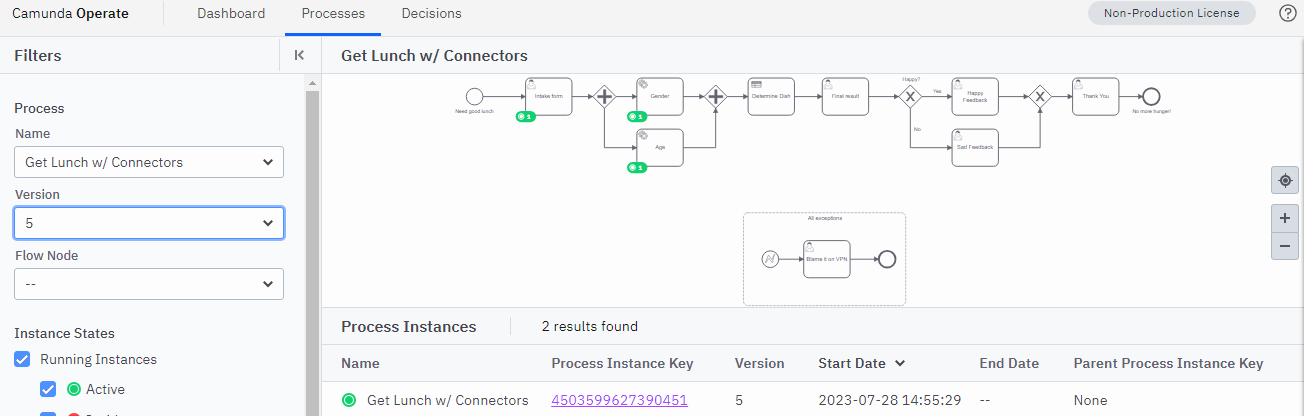The height and width of the screenshot is (416, 1304).
Task: Open the Version dropdown showing 5
Action: tap(149, 223)
